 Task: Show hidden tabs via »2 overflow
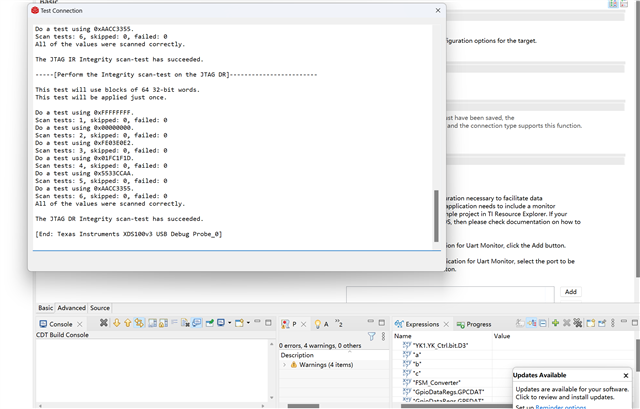point(339,323)
